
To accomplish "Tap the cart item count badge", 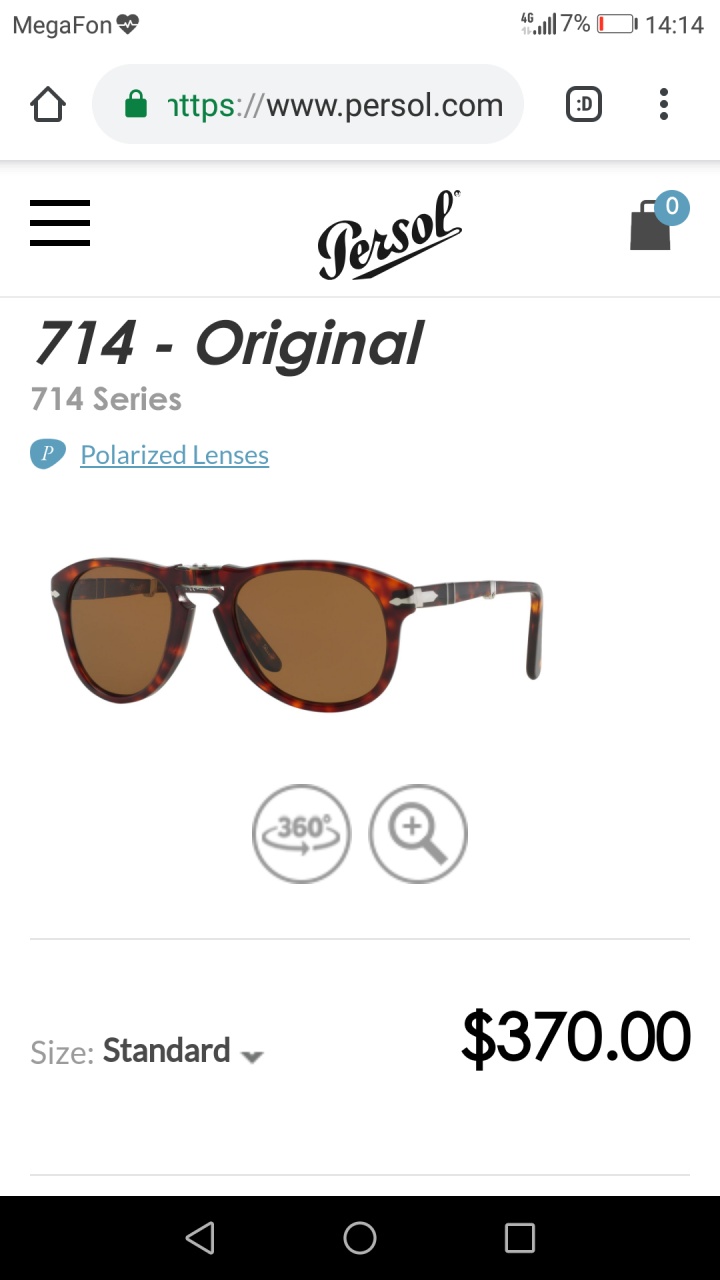I will coord(672,207).
